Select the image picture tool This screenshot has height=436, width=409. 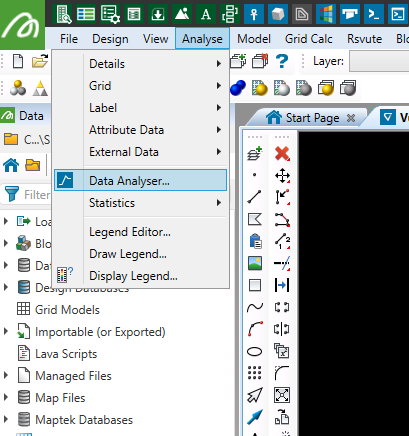coord(255,263)
